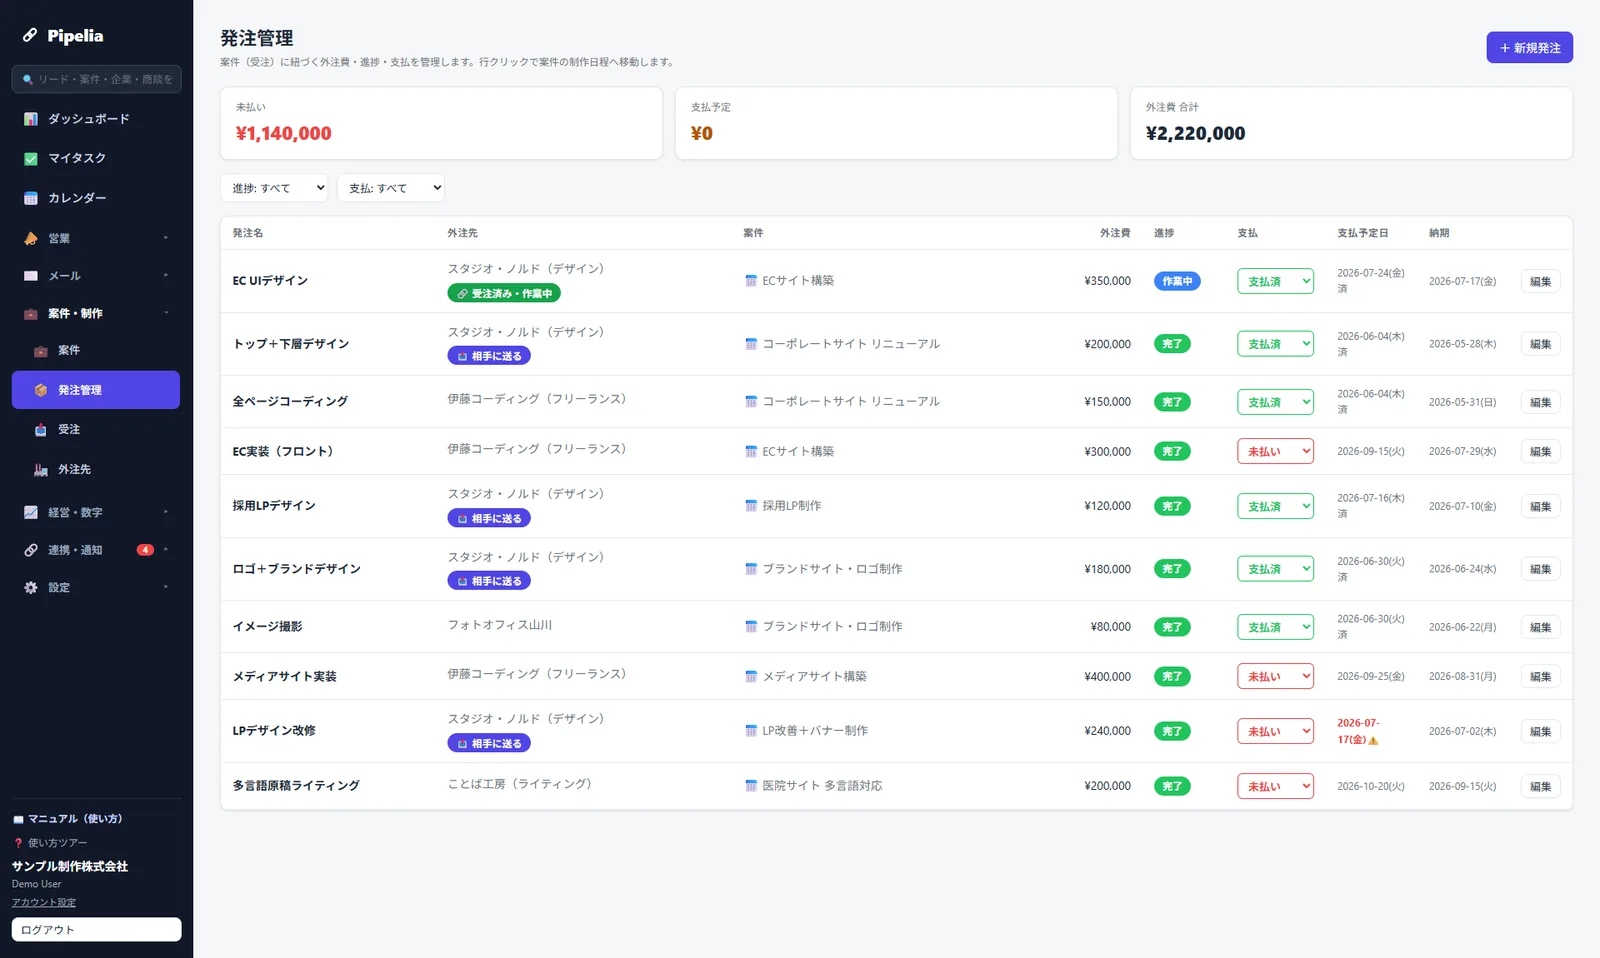The image size is (1600, 958).
Task: Expand the 設定 sidebar section
Action: click(96, 587)
